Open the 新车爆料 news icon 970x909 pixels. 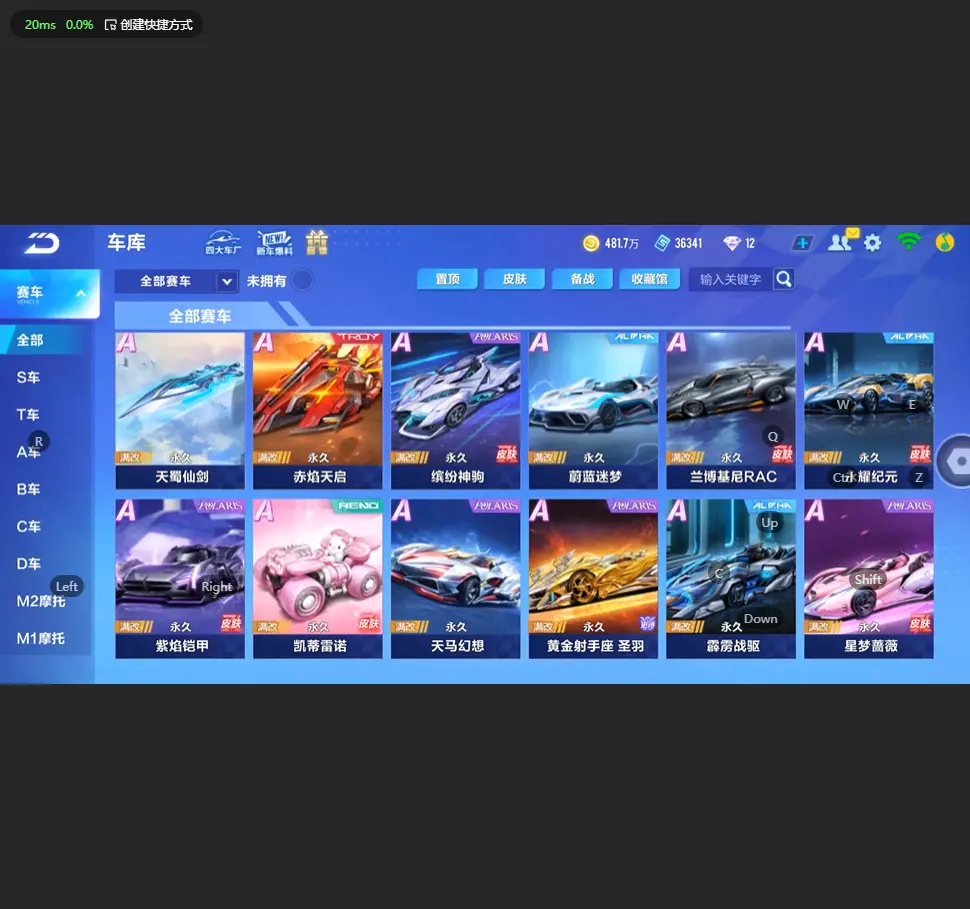click(x=275, y=243)
